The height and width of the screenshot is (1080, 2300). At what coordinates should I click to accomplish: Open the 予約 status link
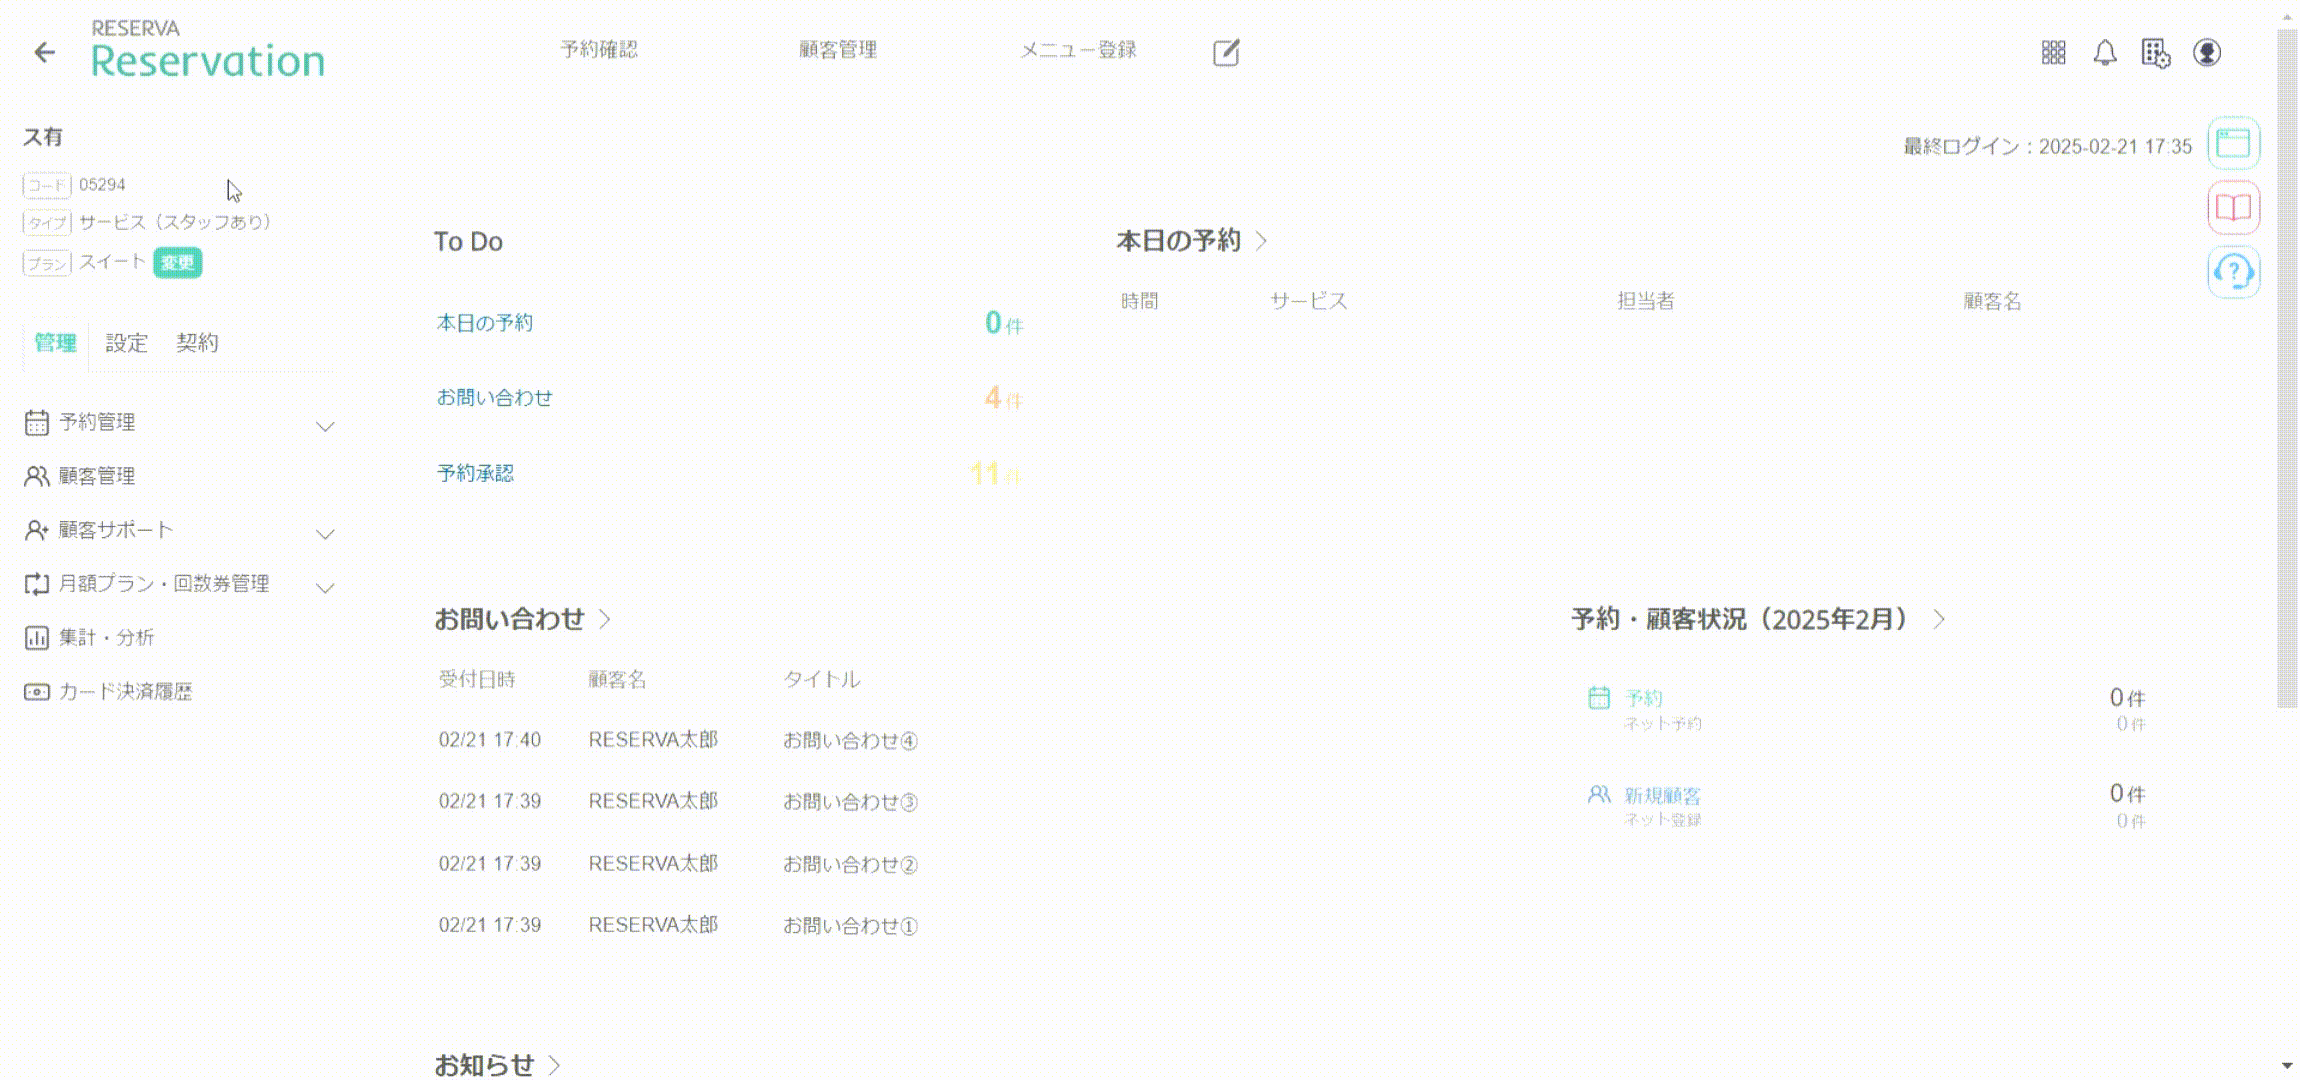(x=1643, y=698)
